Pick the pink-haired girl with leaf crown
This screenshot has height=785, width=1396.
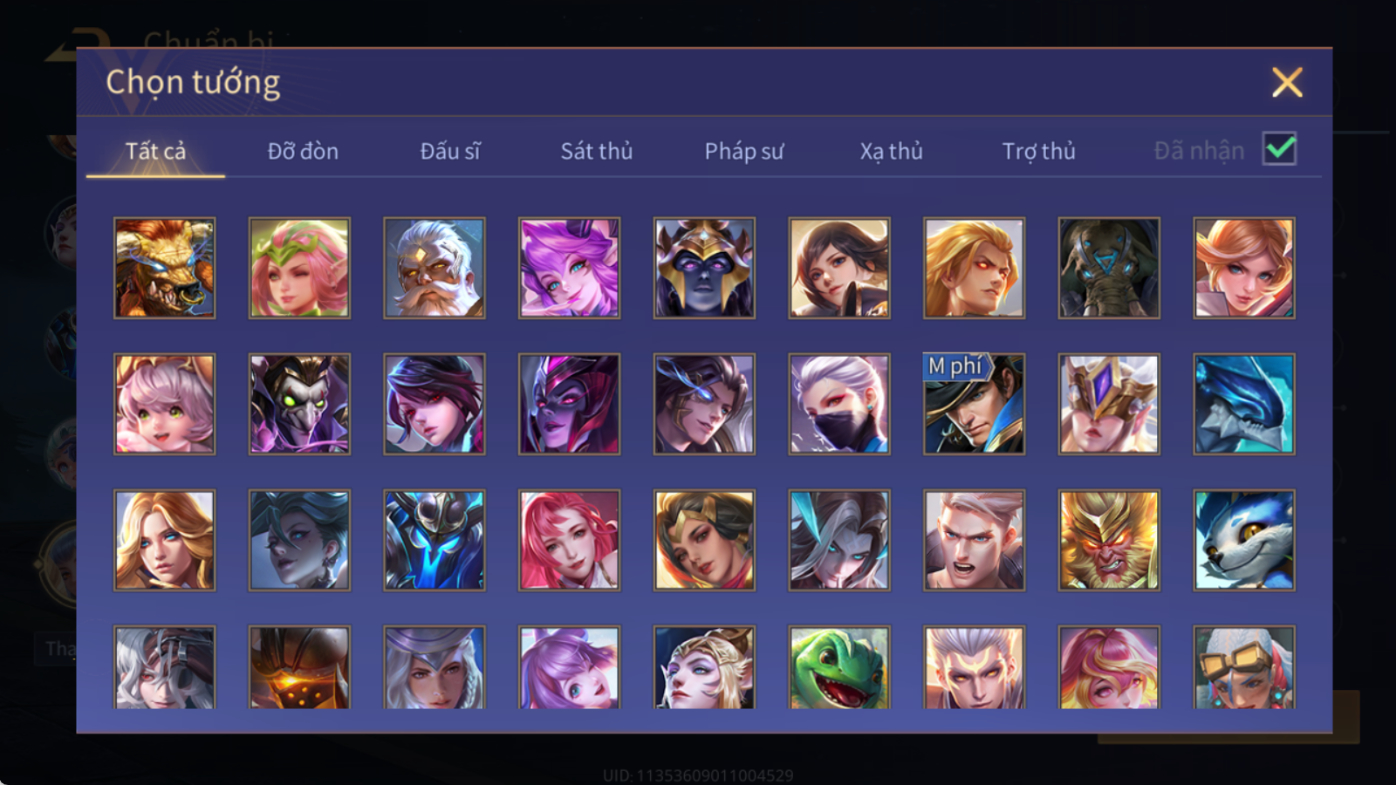pos(299,268)
